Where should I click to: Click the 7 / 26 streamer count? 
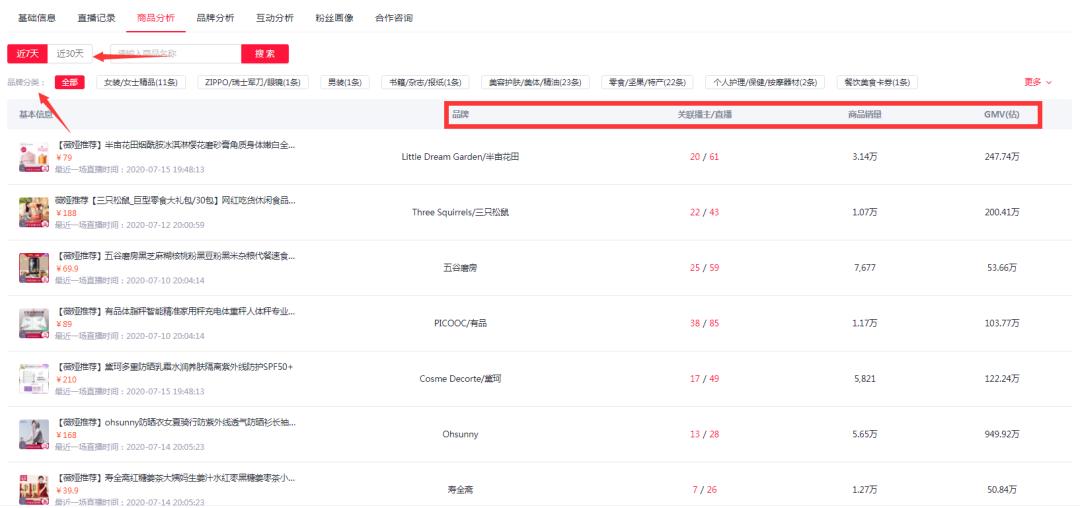tap(704, 491)
